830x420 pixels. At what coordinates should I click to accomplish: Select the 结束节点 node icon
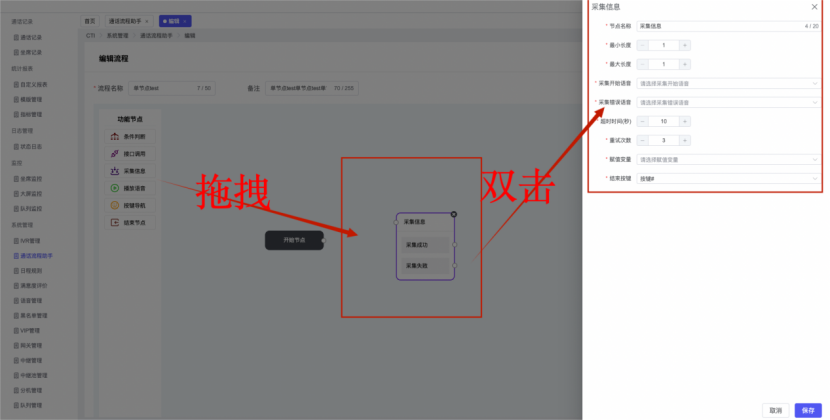click(x=114, y=222)
